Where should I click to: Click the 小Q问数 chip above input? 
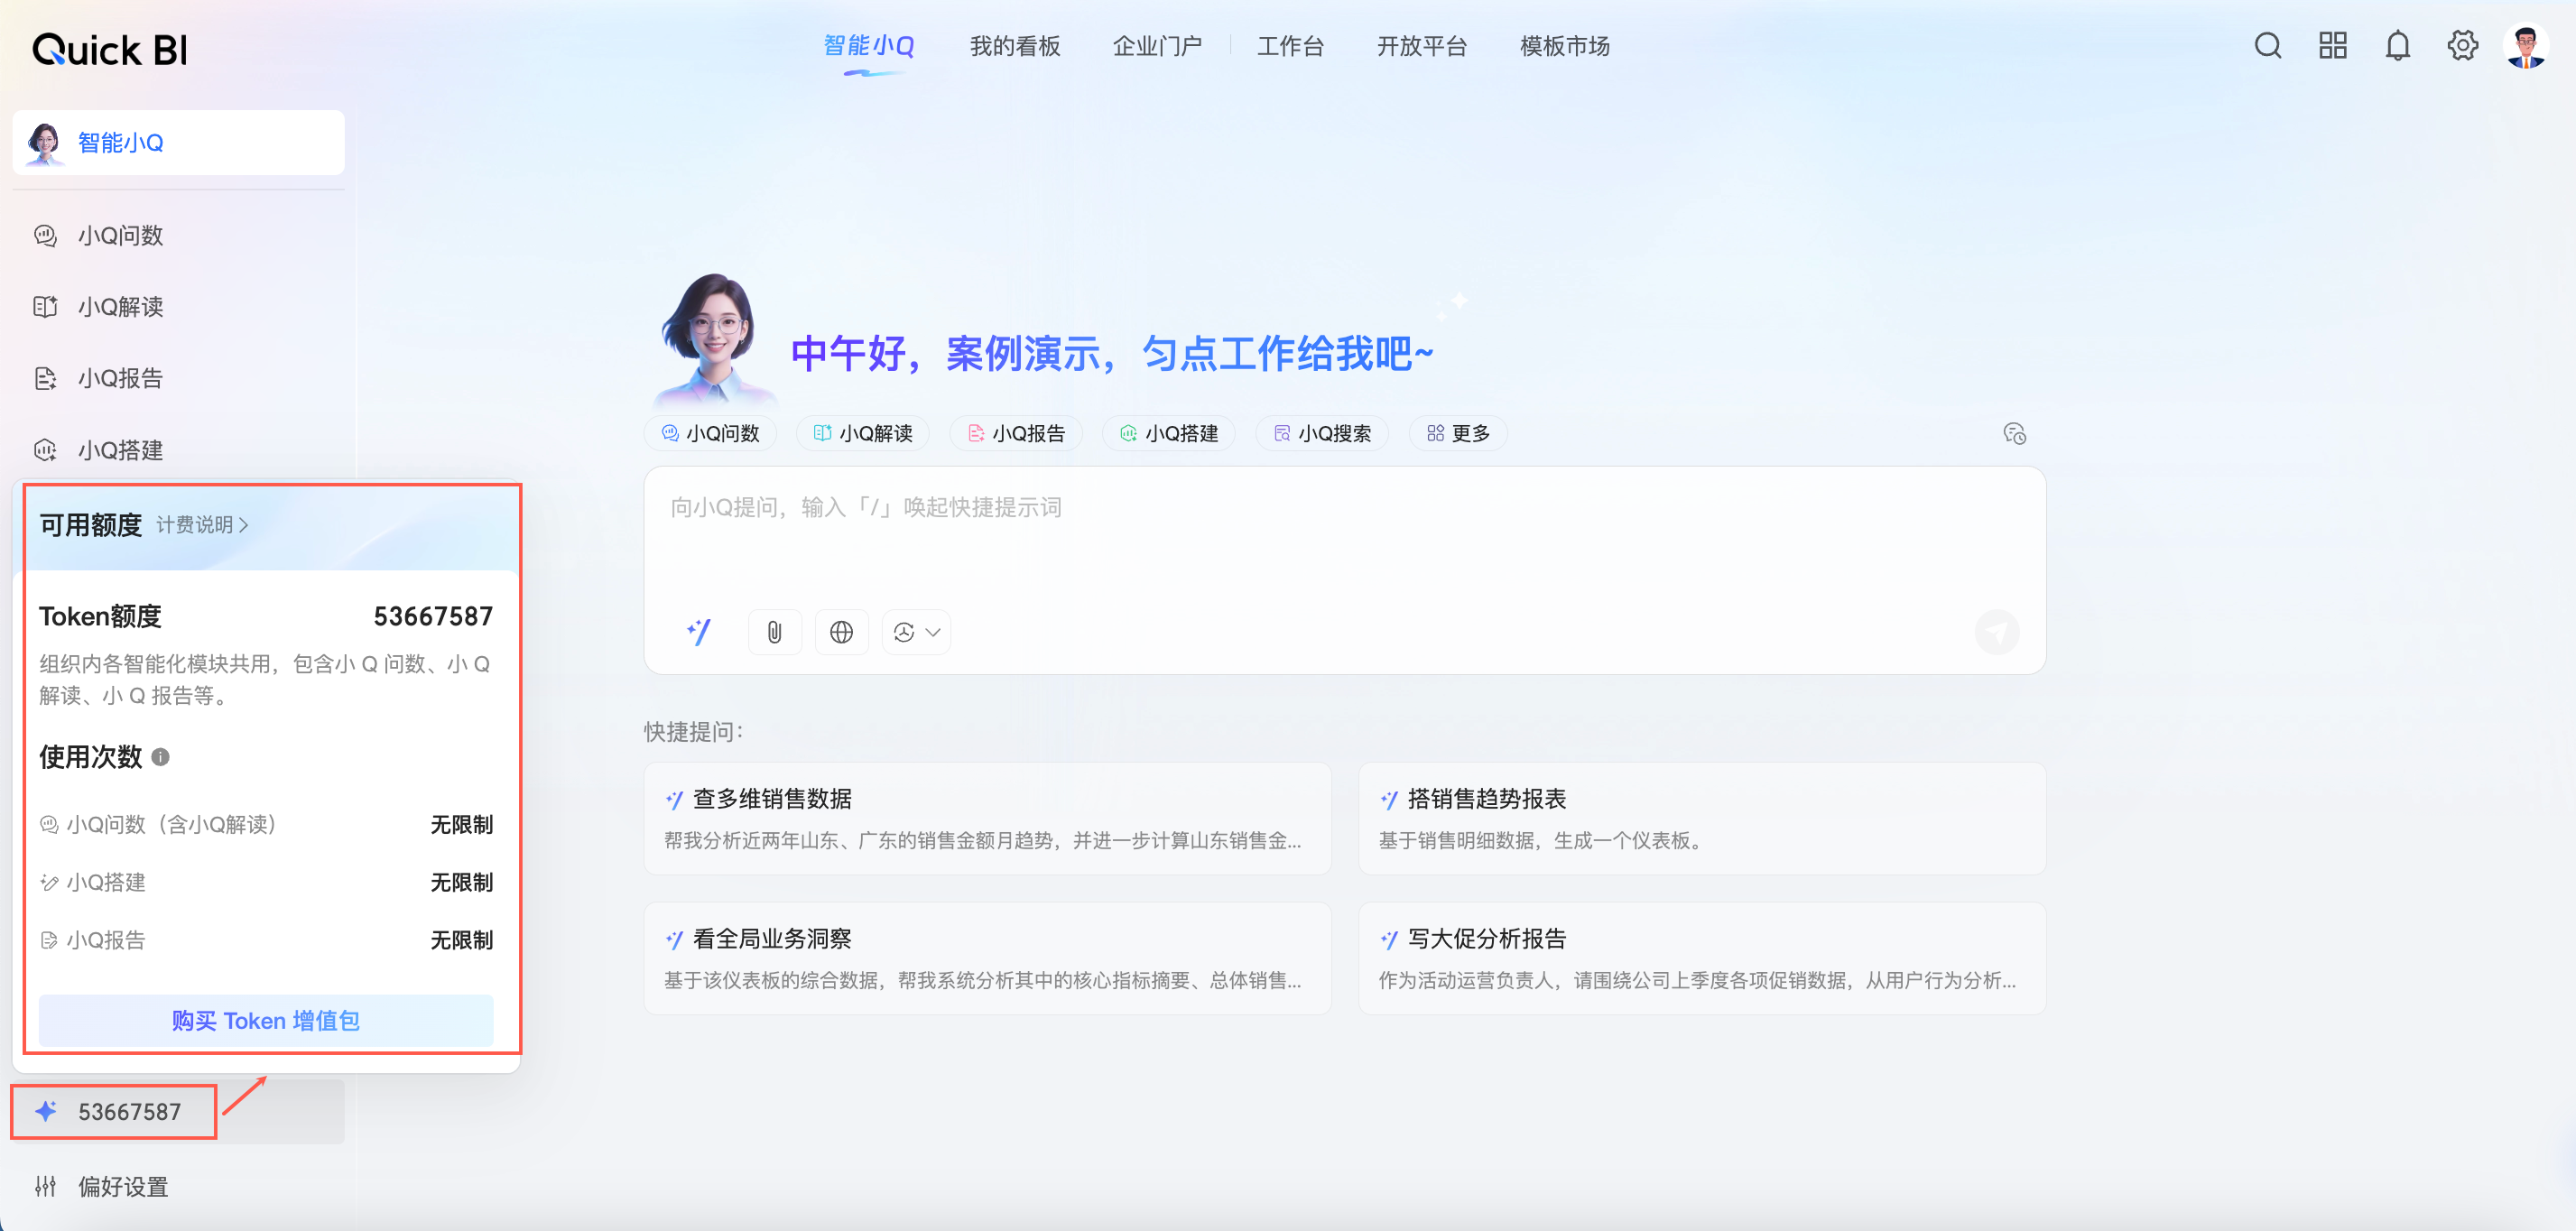coord(711,433)
